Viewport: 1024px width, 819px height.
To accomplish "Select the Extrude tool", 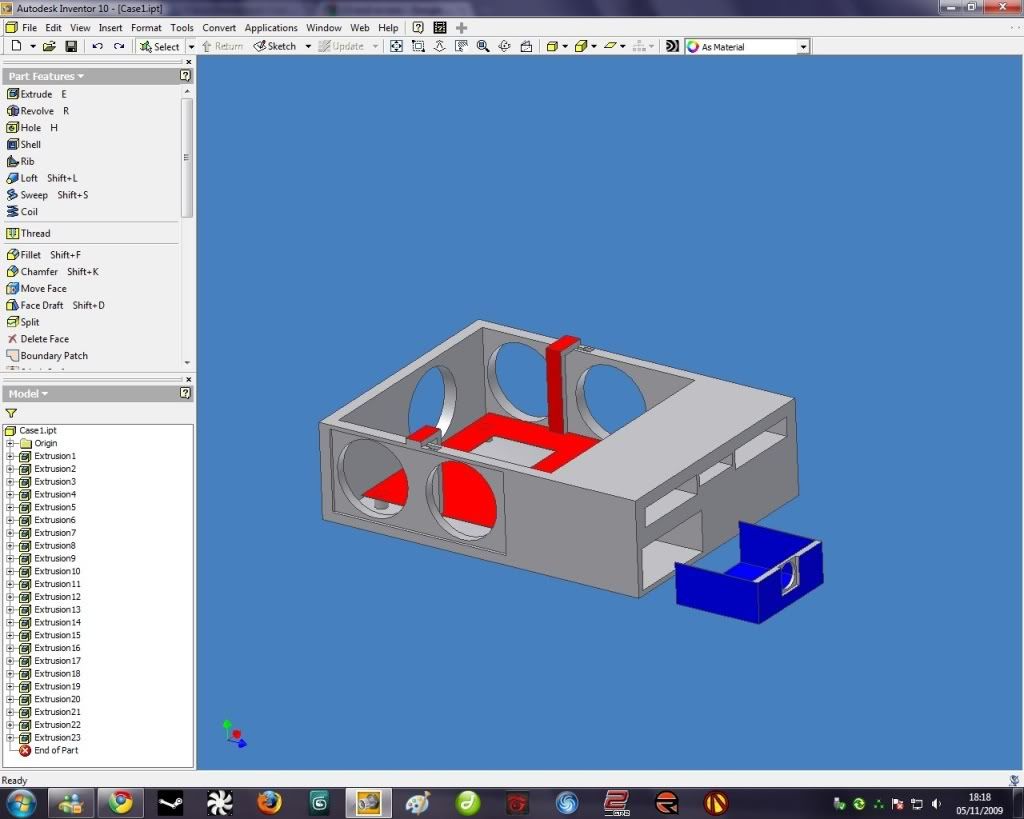I will [37, 94].
